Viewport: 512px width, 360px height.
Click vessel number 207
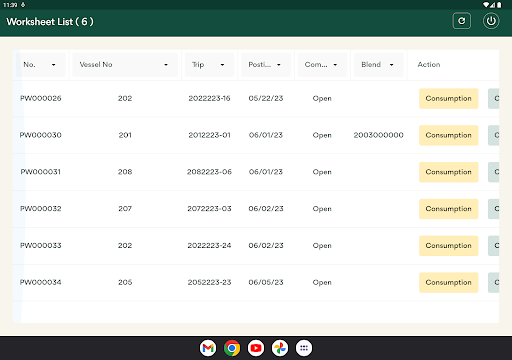[125, 209]
